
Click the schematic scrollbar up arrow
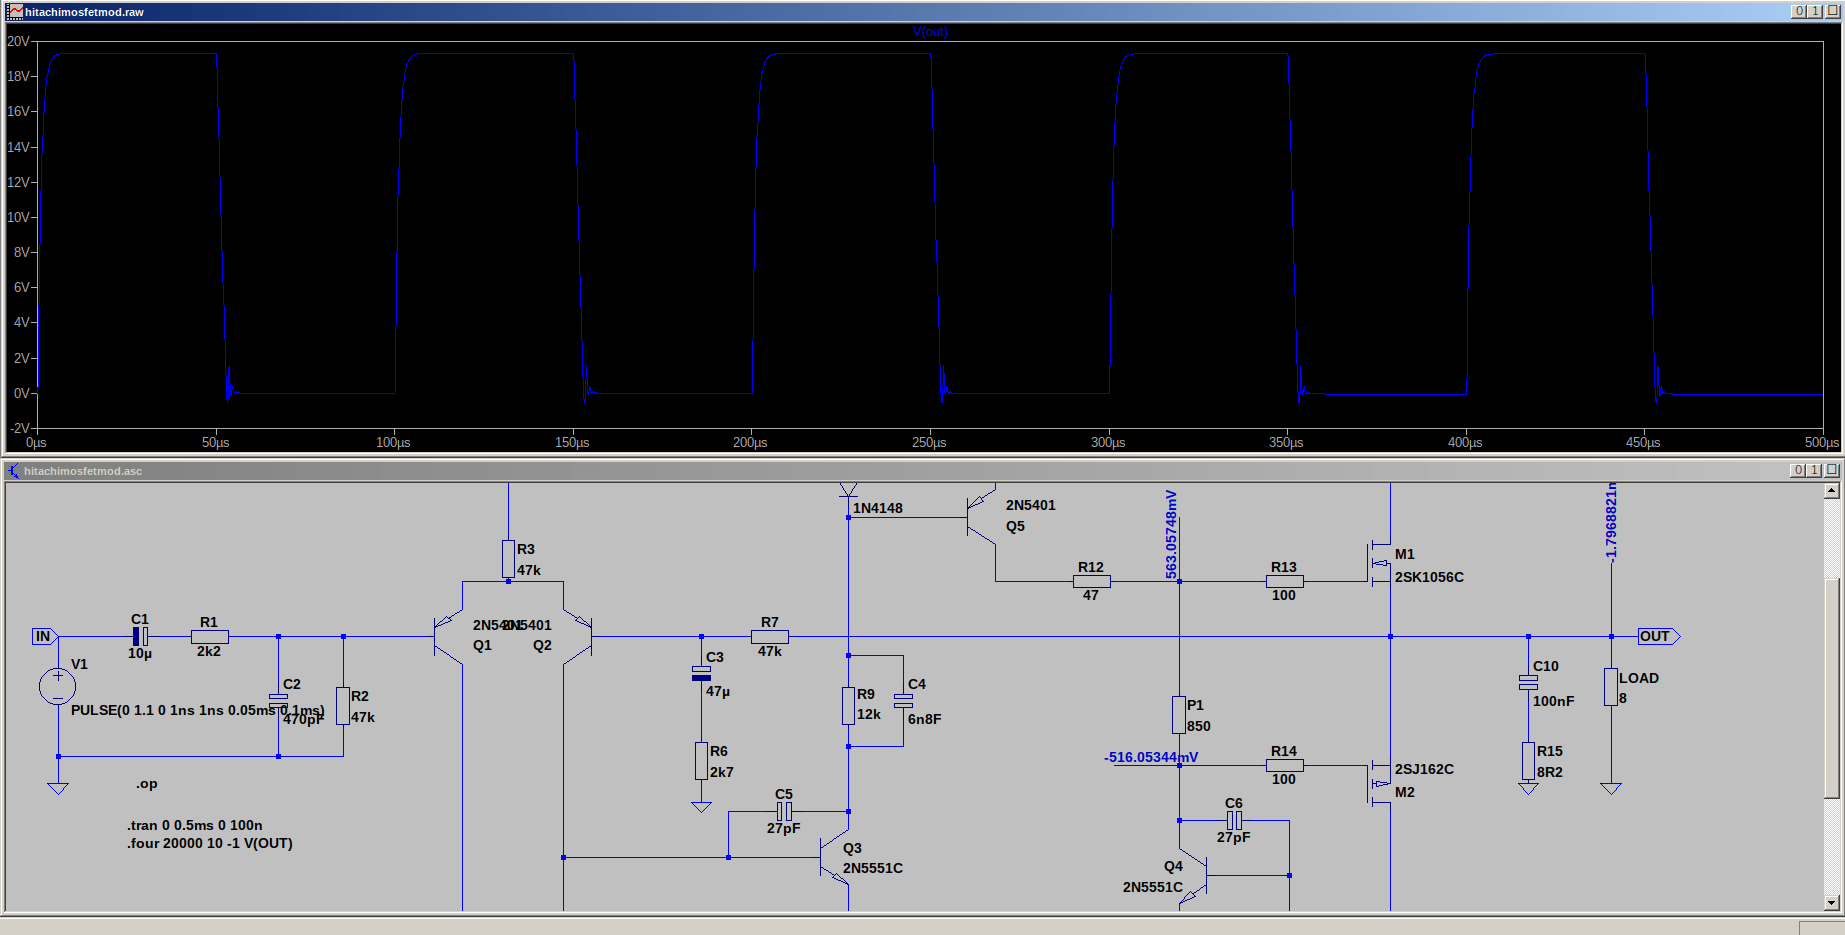coord(1832,491)
